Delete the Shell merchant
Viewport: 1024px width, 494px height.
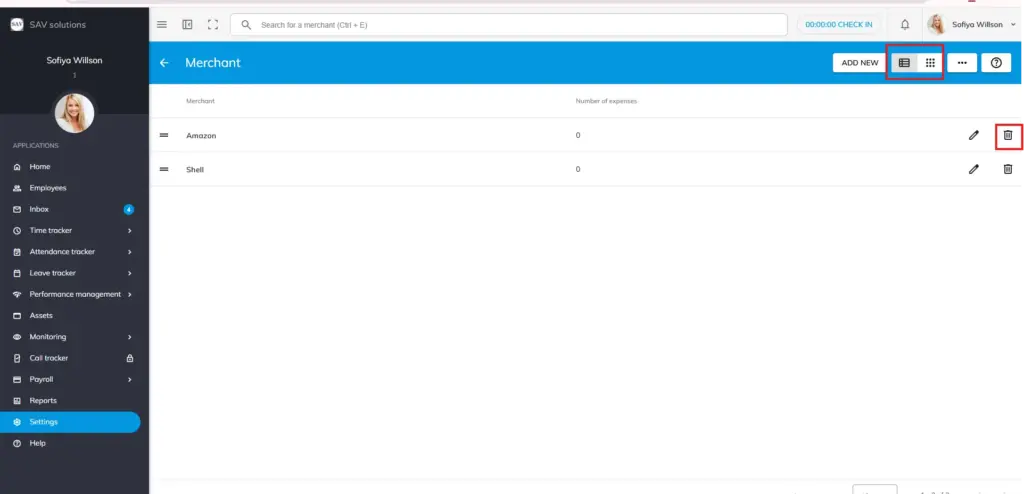1008,169
